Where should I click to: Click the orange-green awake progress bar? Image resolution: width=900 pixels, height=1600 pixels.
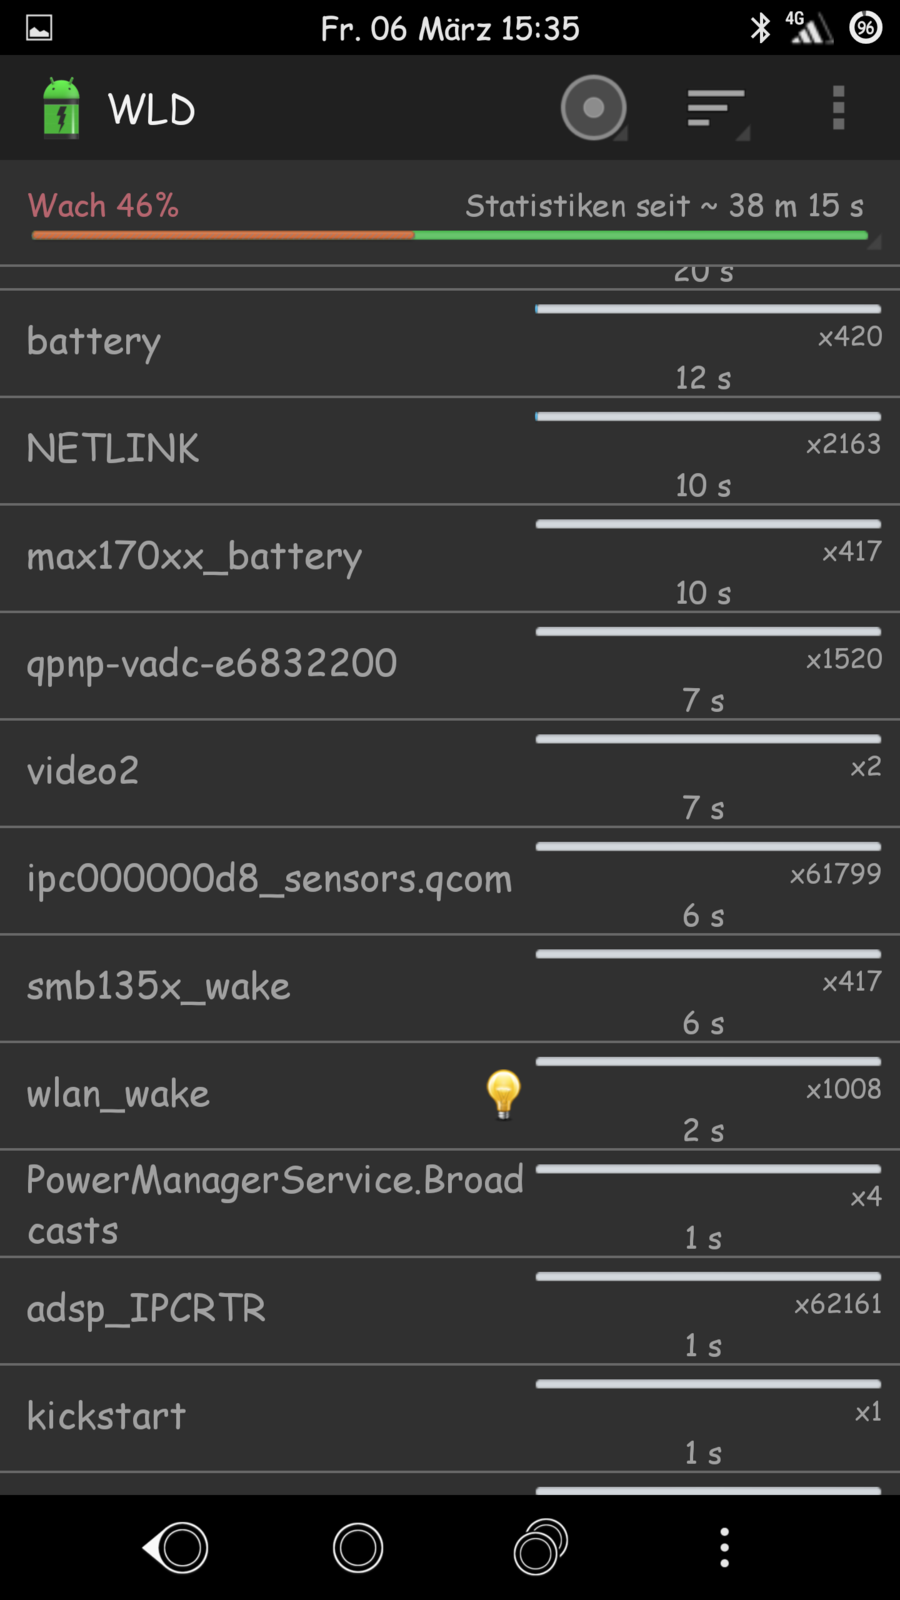point(450,236)
